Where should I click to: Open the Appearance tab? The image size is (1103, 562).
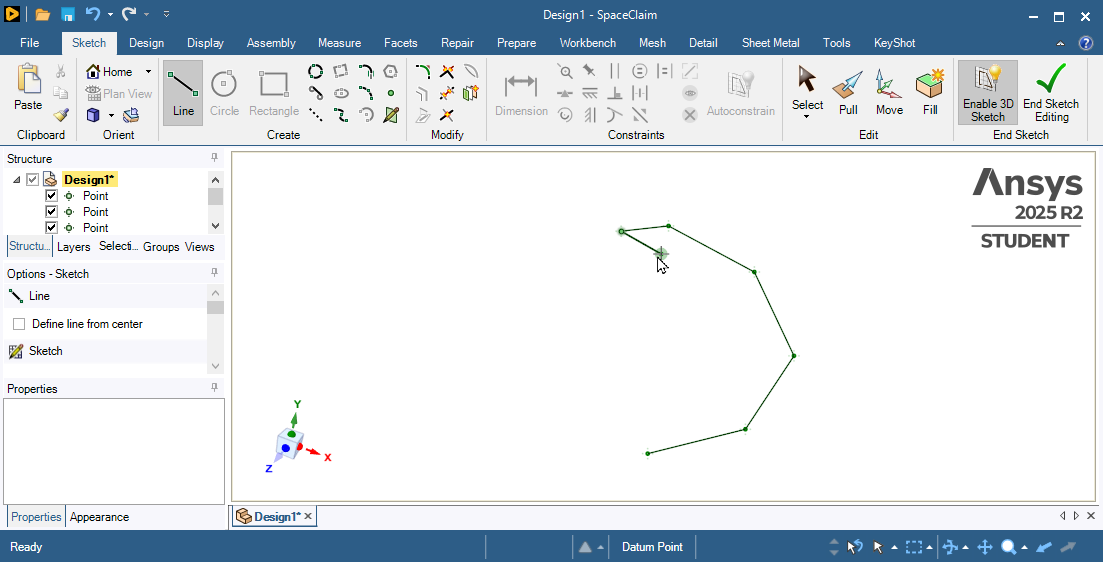tap(99, 517)
